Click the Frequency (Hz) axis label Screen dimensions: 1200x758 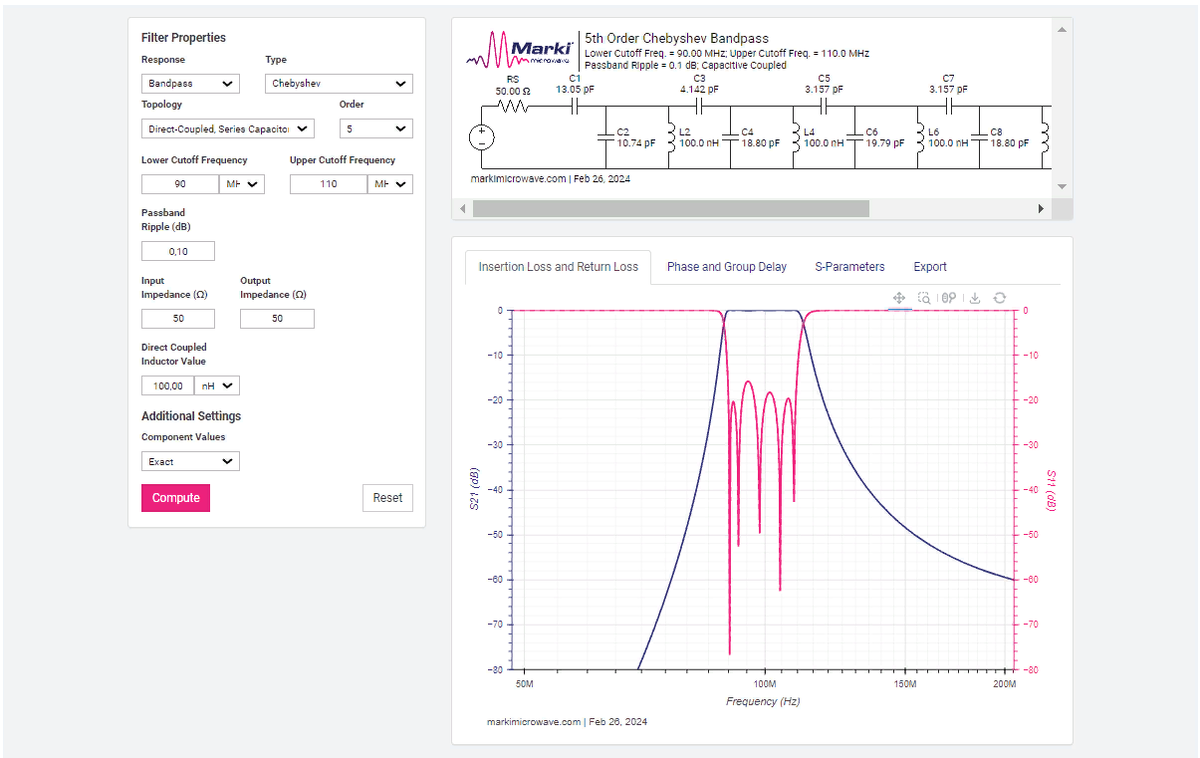pyautogui.click(x=763, y=701)
